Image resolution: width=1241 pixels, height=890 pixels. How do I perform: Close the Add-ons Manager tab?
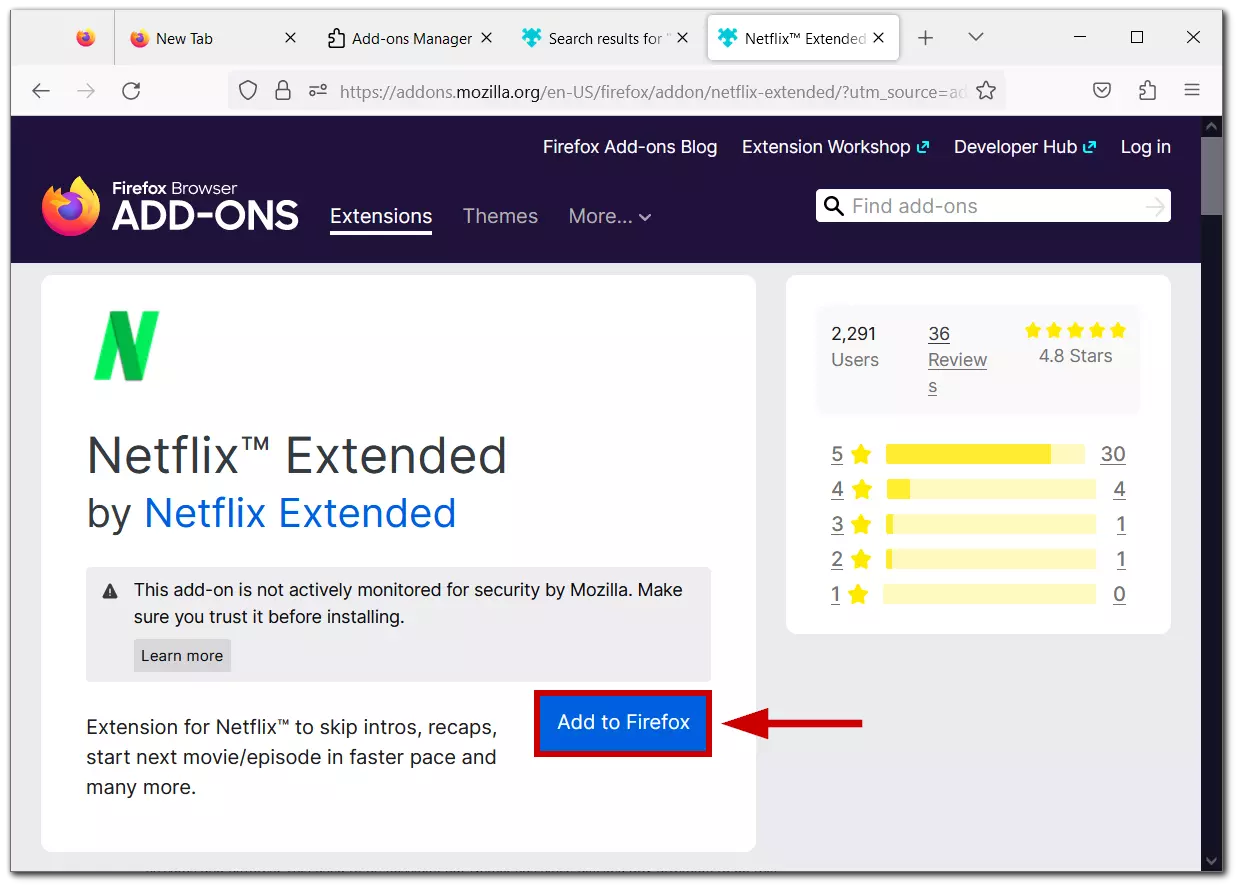[x=487, y=38]
